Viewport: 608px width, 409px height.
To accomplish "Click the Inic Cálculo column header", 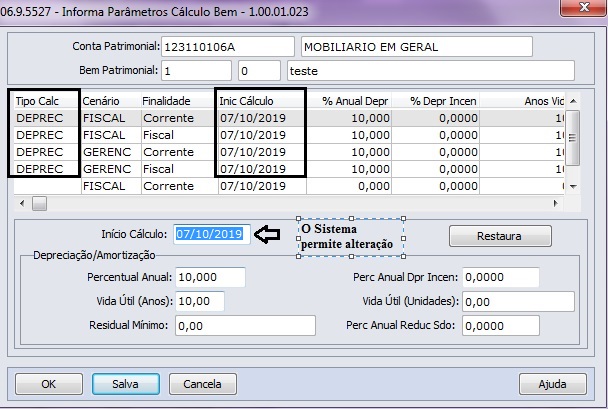I will coord(262,101).
